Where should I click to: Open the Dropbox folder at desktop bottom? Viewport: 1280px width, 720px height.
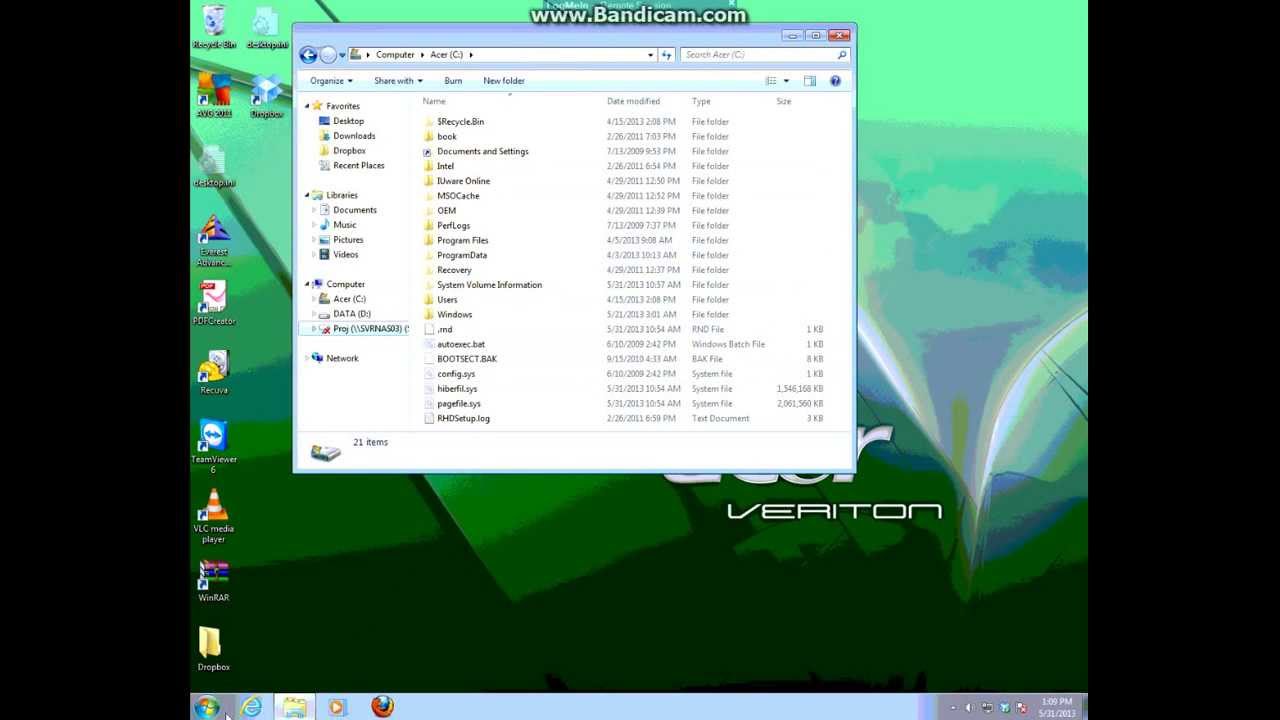click(x=213, y=649)
